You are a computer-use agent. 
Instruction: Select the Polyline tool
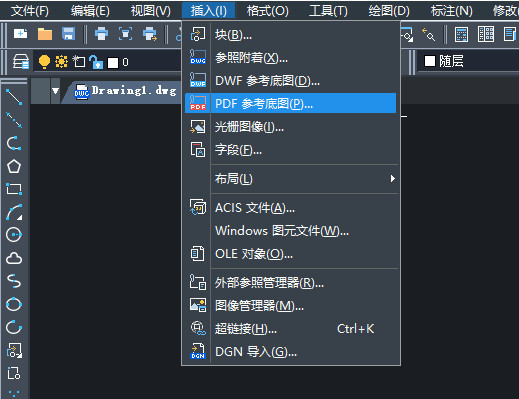(x=14, y=143)
